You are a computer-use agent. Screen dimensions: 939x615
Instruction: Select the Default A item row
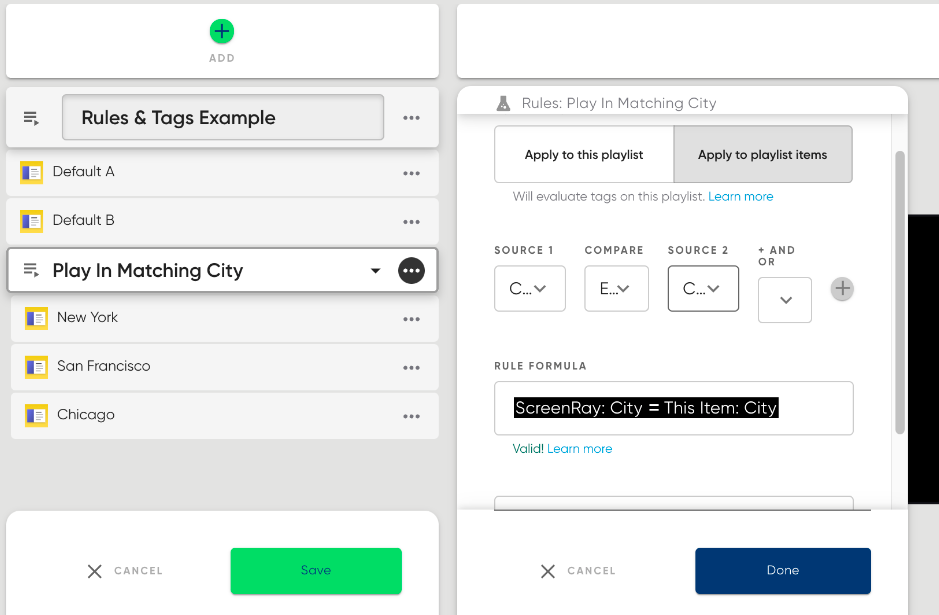(222, 173)
